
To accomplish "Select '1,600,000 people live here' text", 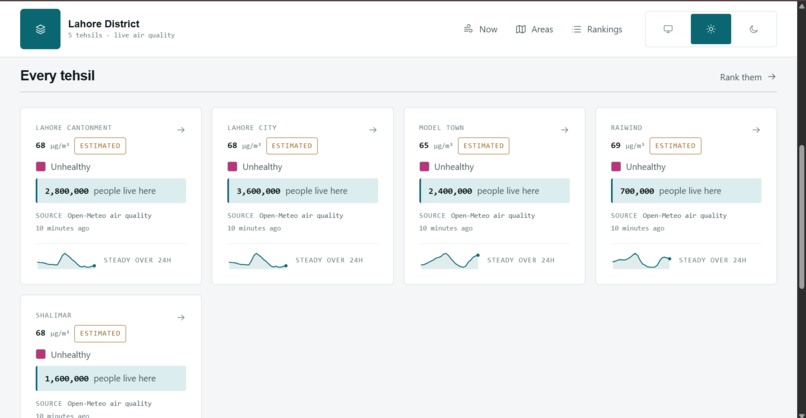I will [x=100, y=378].
